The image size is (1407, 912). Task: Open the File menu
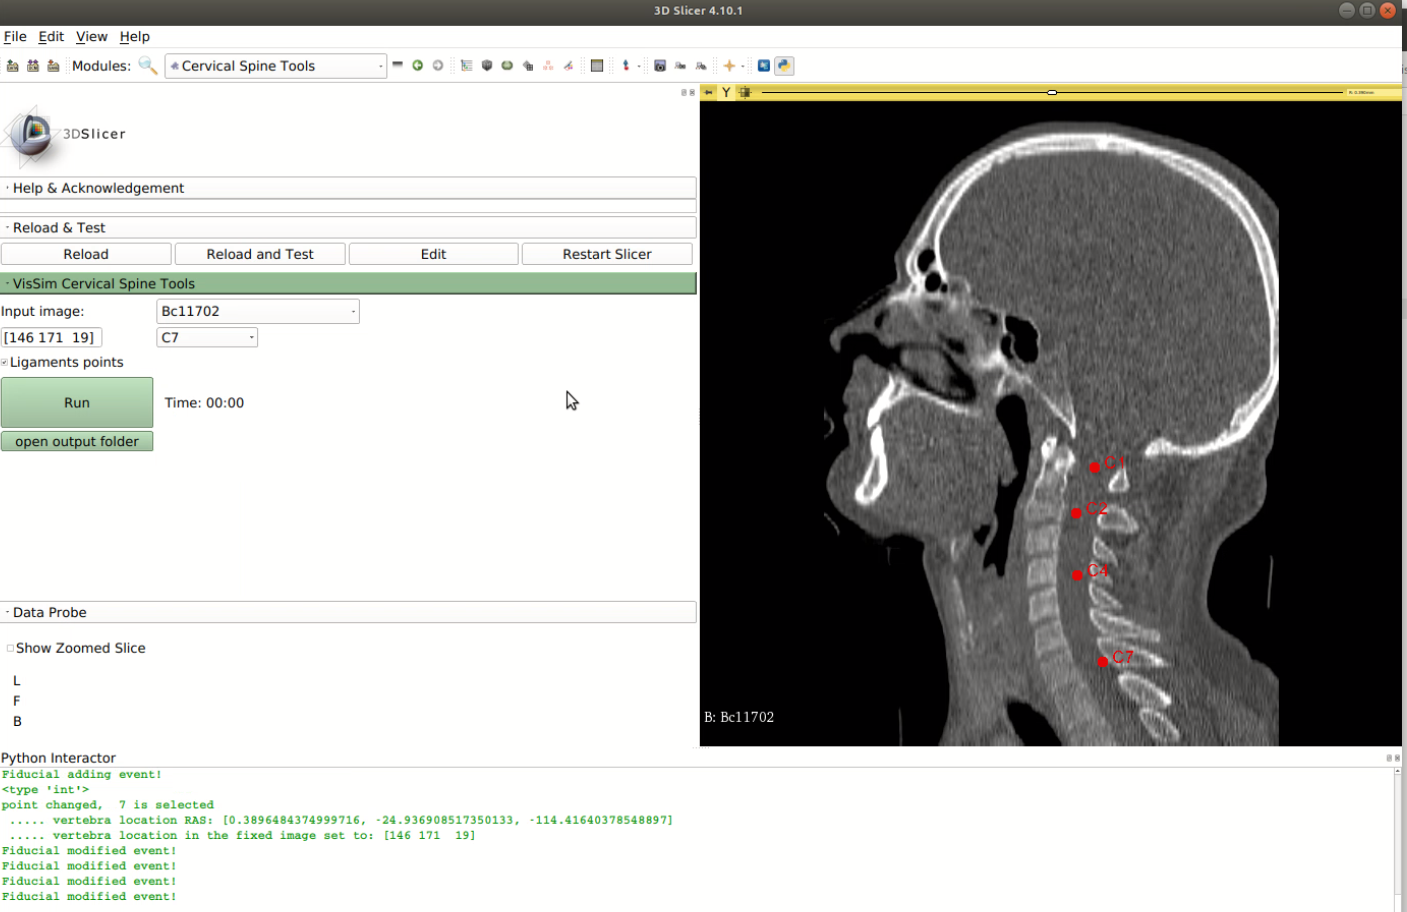(15, 37)
